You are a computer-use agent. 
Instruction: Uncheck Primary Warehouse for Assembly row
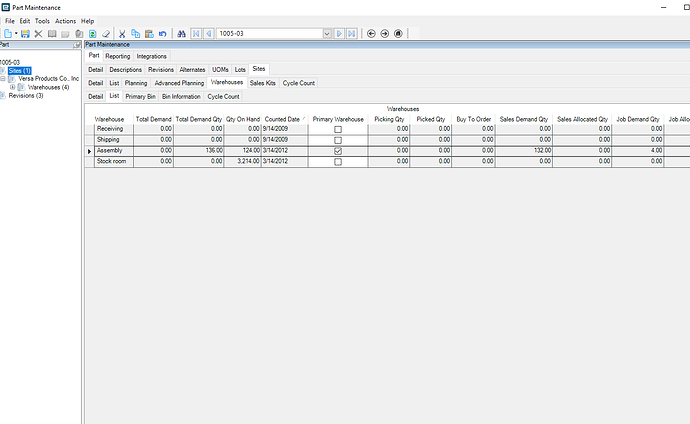[338, 151]
